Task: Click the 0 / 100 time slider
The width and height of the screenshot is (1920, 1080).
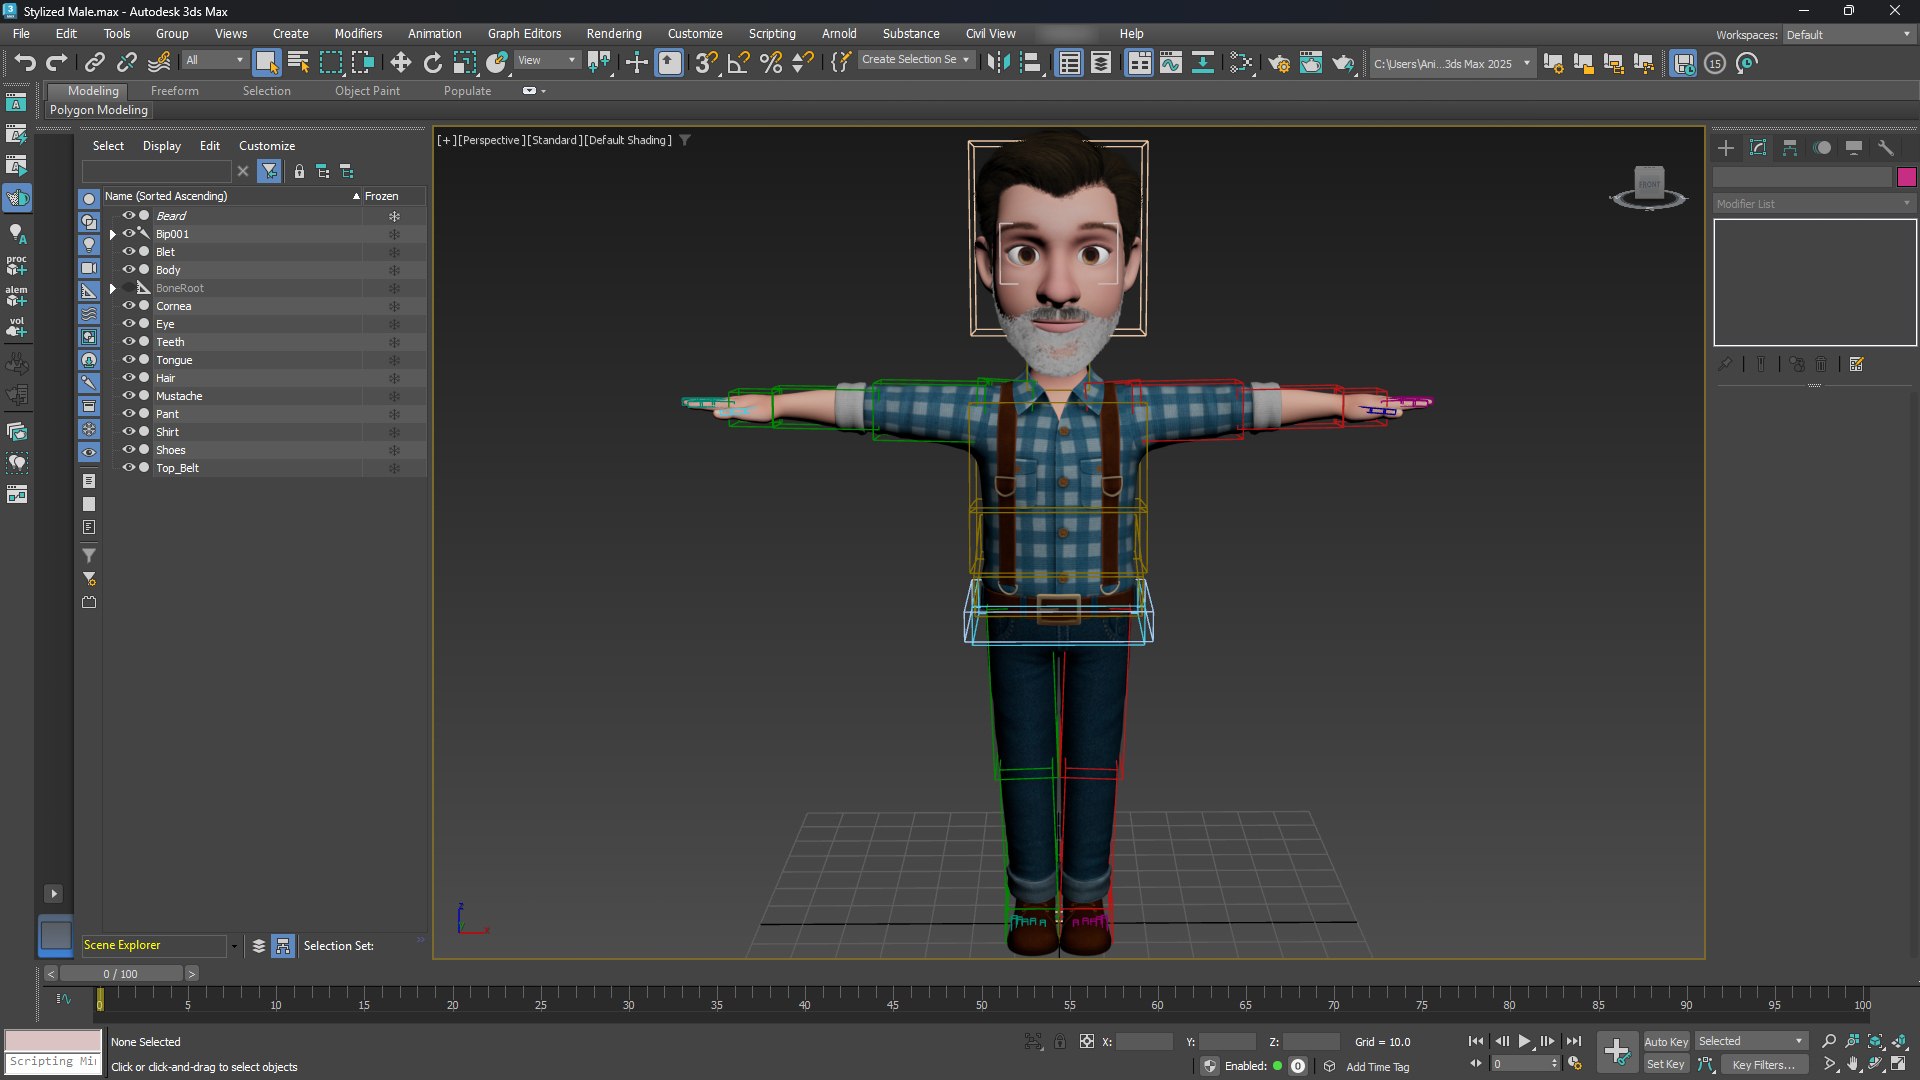Action: (x=121, y=973)
